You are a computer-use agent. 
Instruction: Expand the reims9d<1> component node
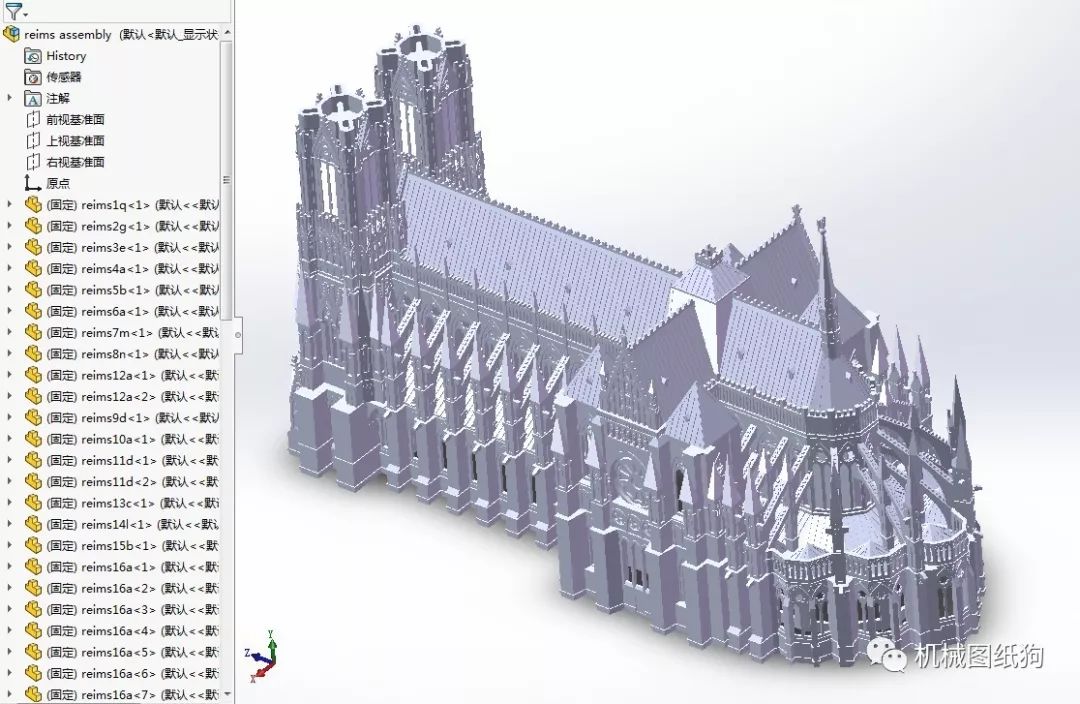(x=10, y=418)
